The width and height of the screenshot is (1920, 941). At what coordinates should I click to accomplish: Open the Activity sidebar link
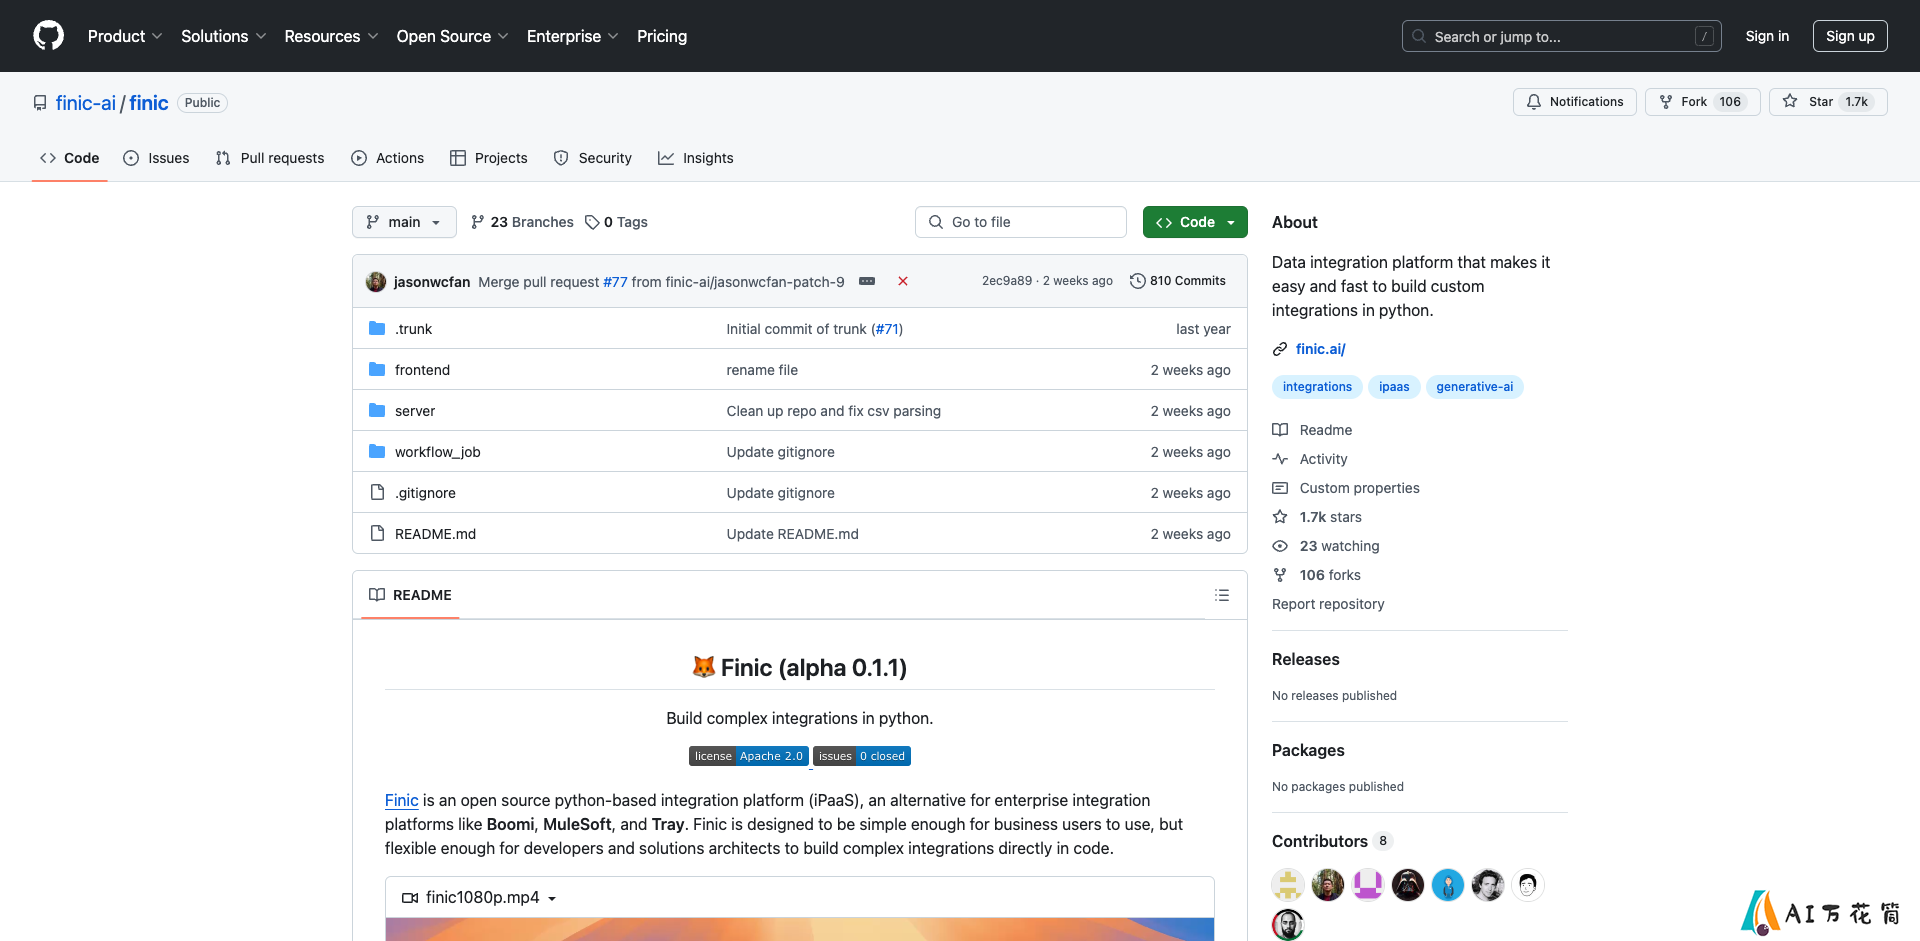1310,459
